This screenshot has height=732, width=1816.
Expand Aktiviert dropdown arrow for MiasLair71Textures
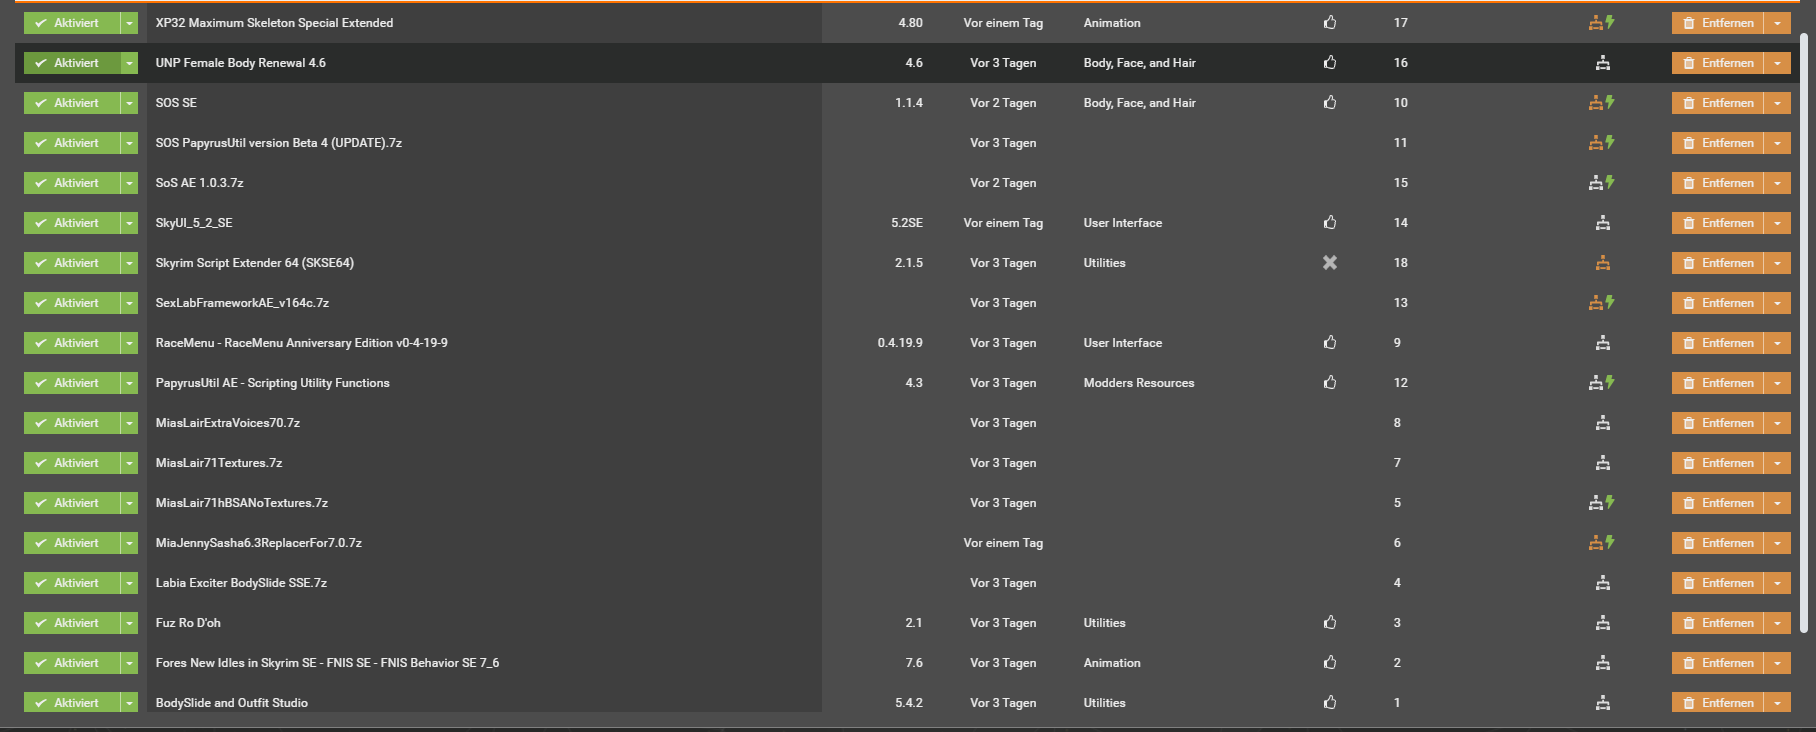(129, 463)
